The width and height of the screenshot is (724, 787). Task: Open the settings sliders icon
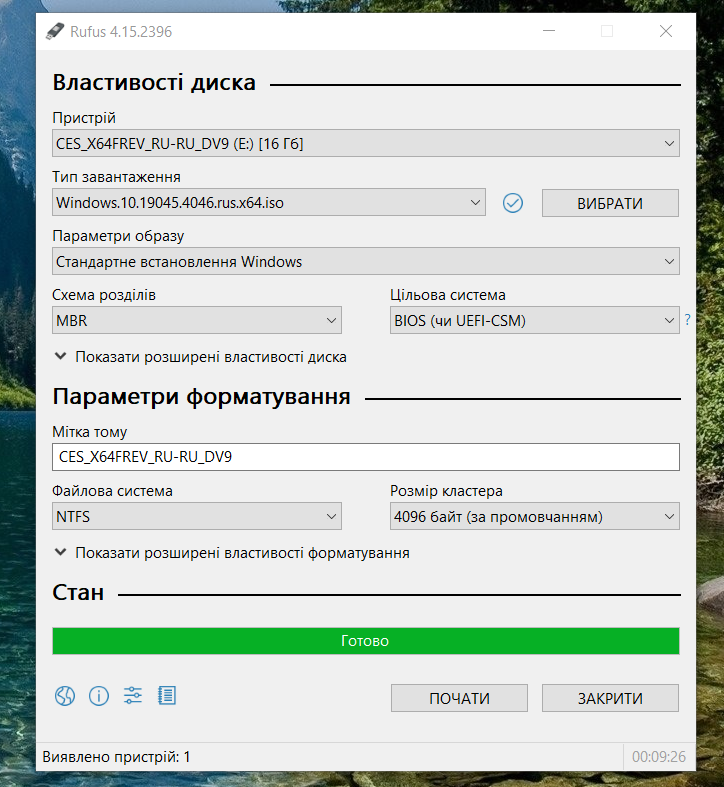(133, 696)
